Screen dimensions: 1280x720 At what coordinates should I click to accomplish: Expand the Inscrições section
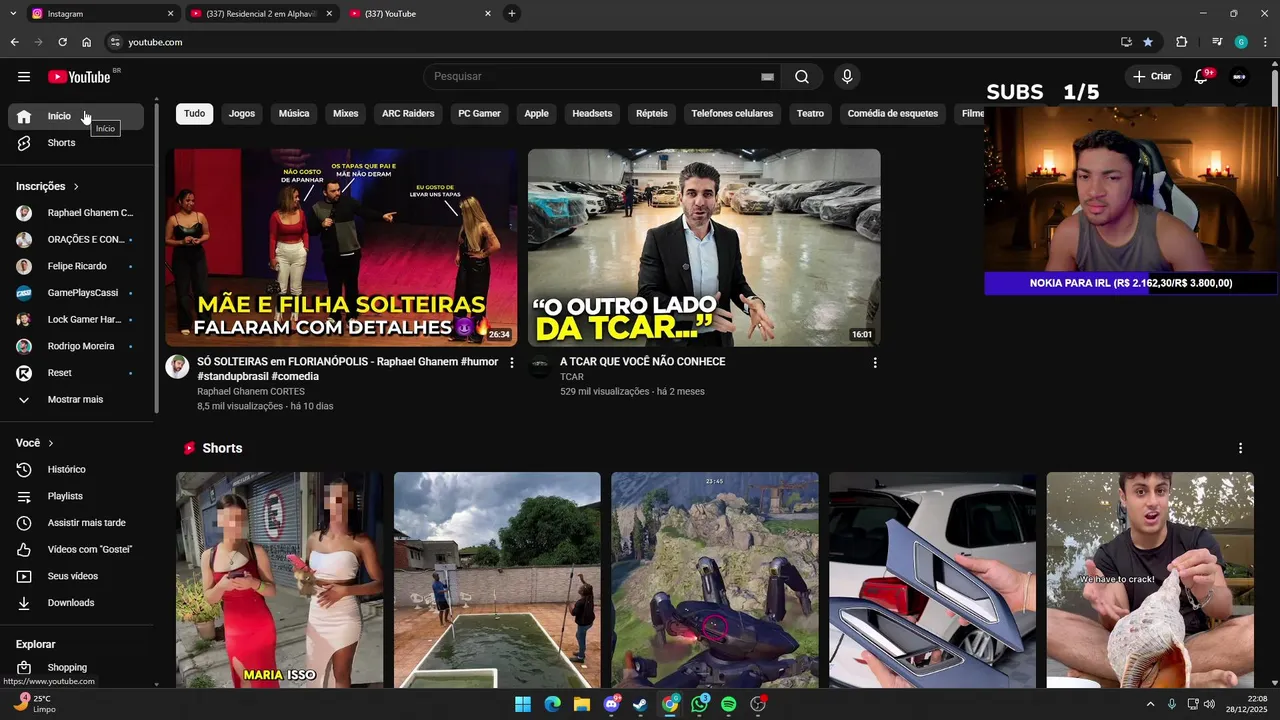tap(48, 187)
